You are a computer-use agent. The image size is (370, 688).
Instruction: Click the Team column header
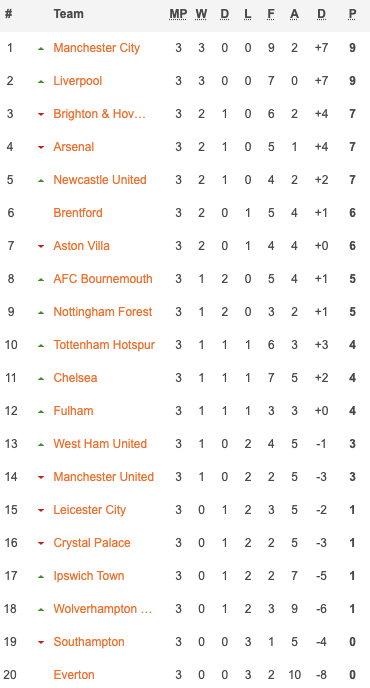click(x=68, y=14)
